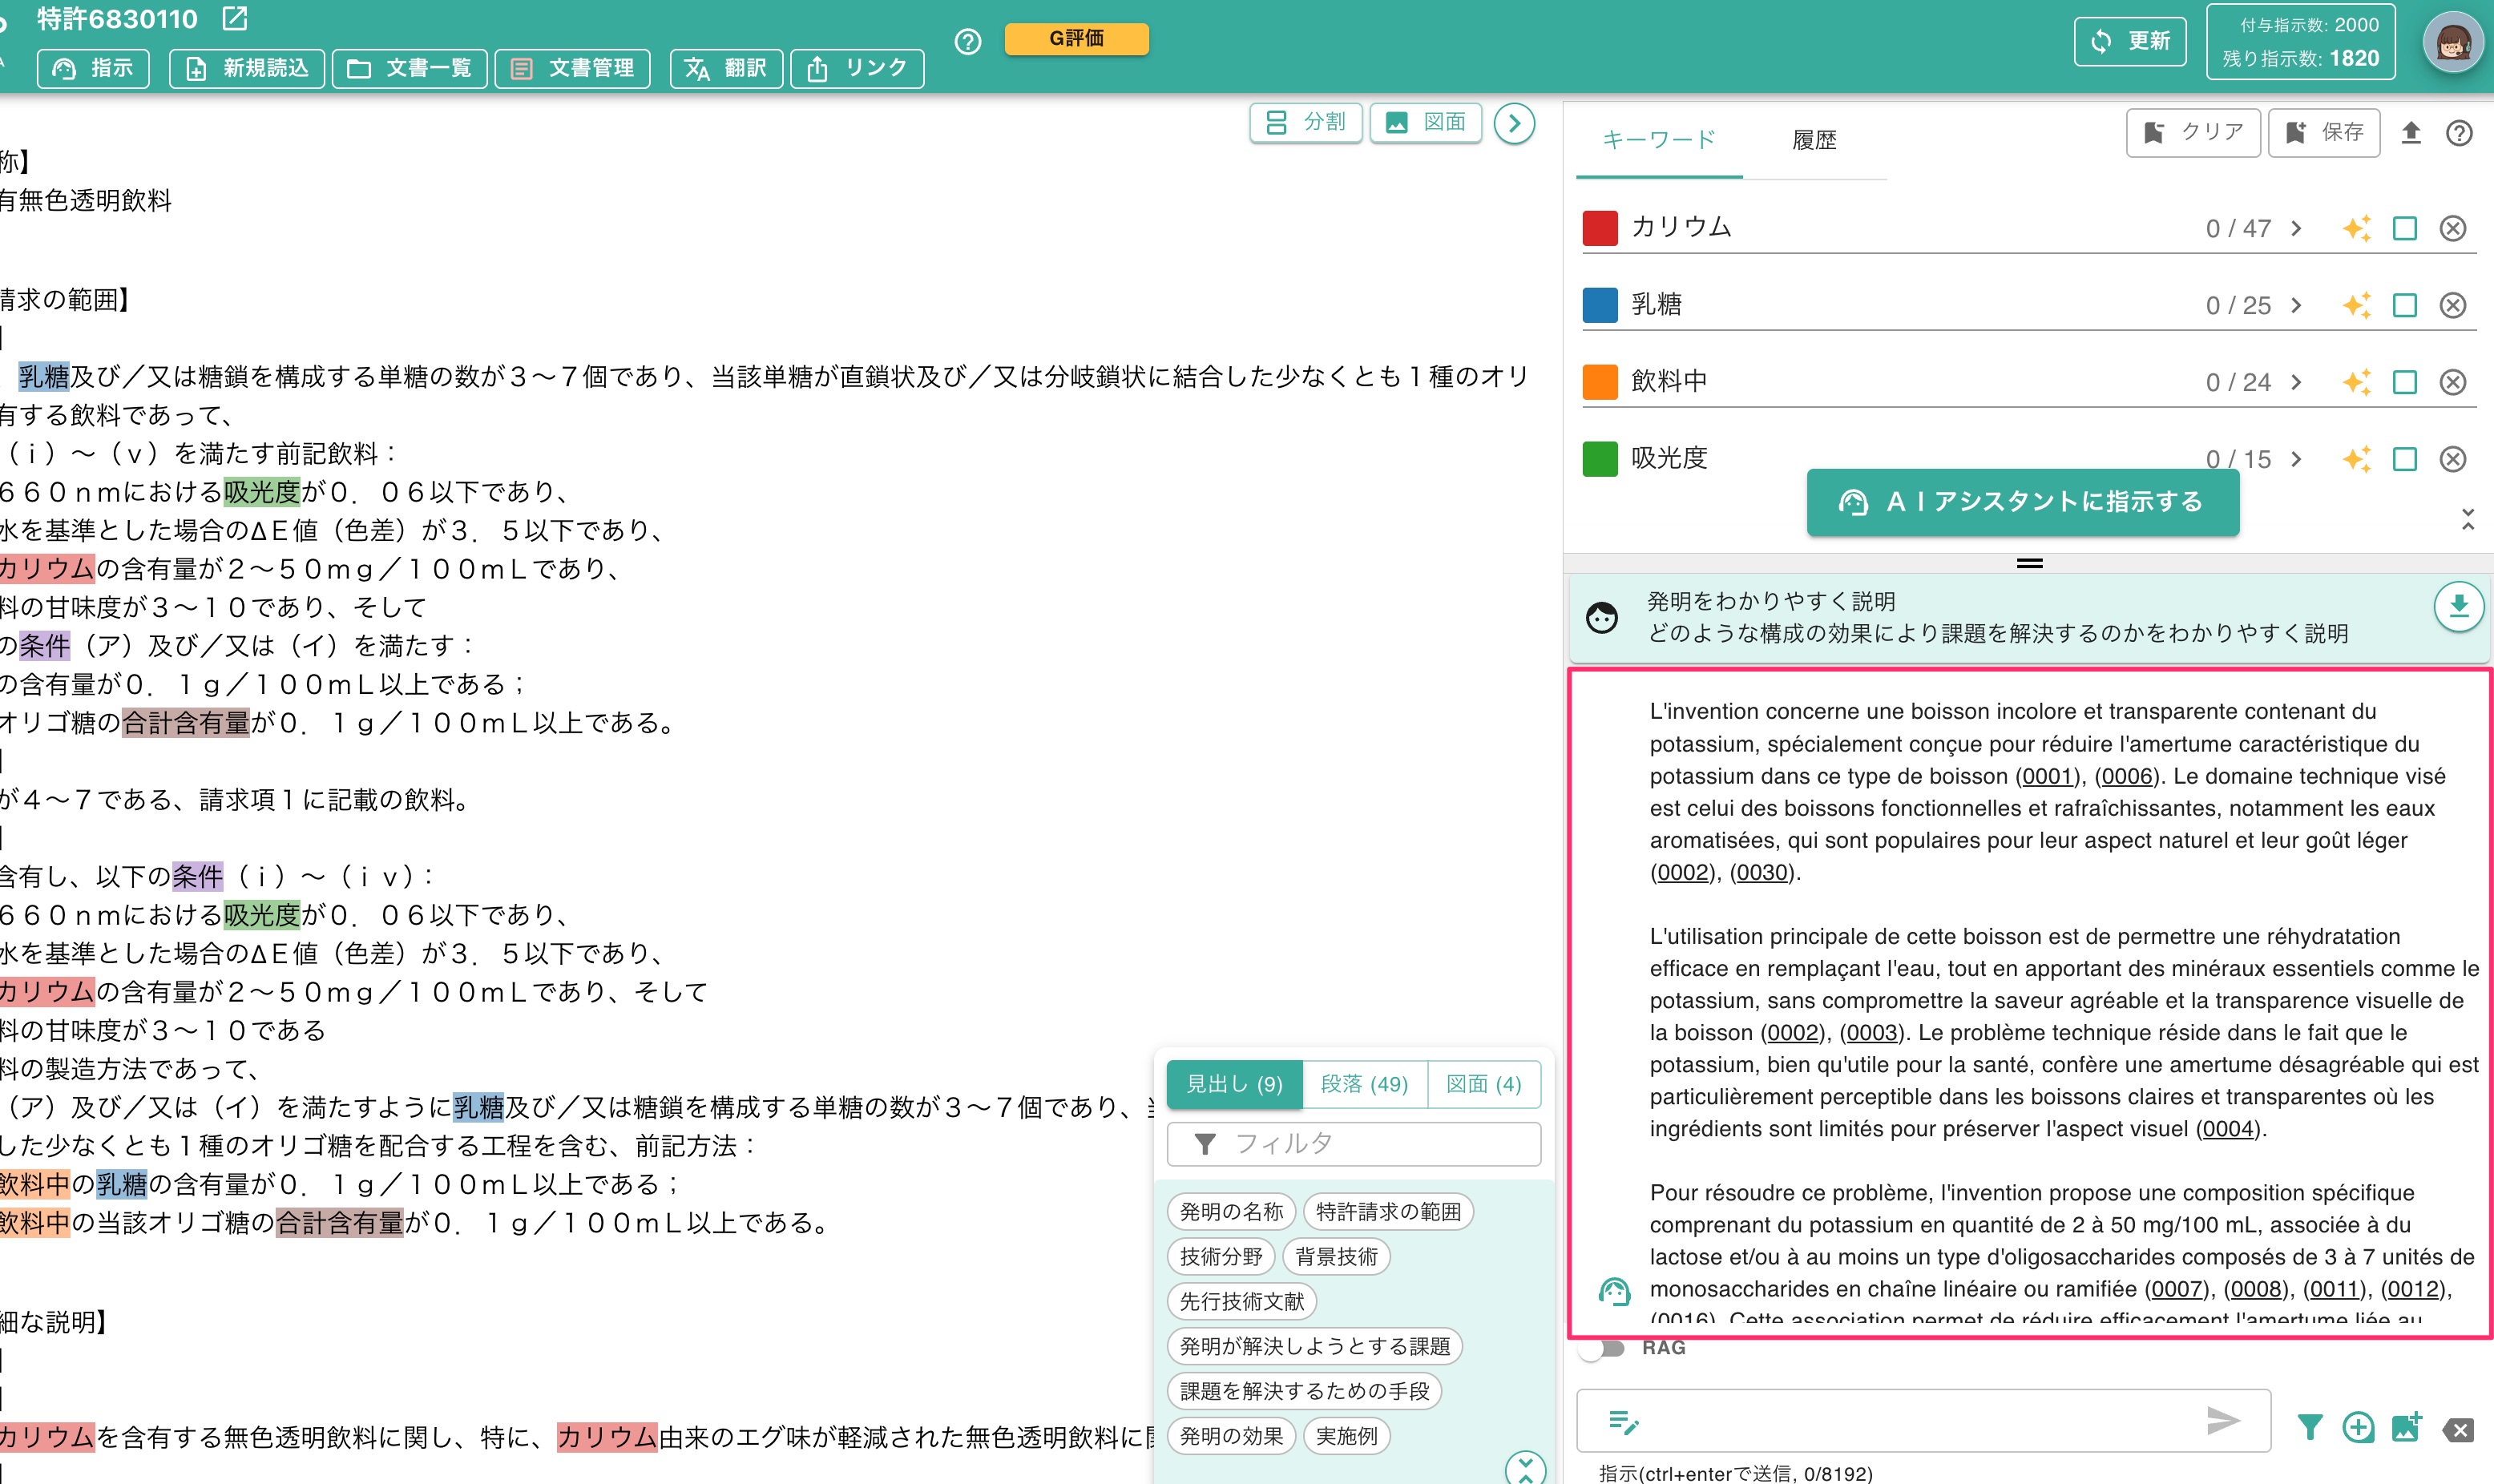Click AI sparkle icon for 乳糖 keyword

2357,305
